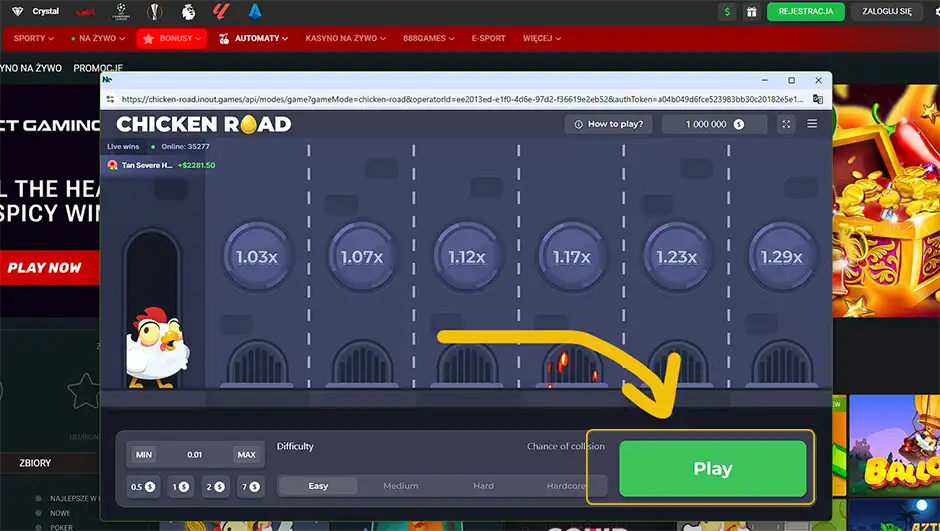Click the red LaLiga icon

221,11
